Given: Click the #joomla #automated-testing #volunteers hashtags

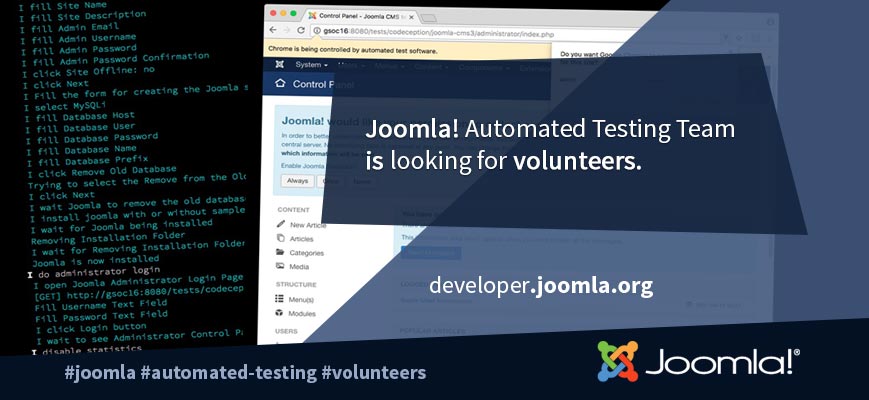Looking at the screenshot, I should (x=246, y=372).
